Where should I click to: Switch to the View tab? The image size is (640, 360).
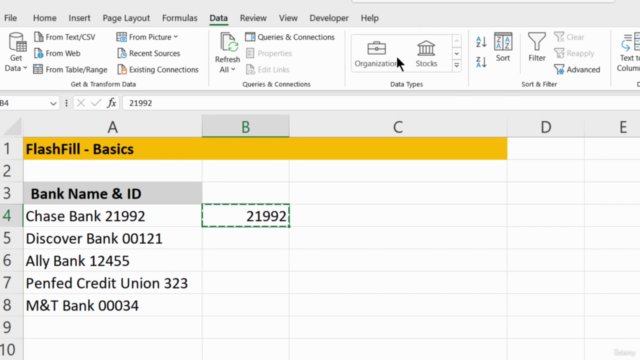[288, 18]
